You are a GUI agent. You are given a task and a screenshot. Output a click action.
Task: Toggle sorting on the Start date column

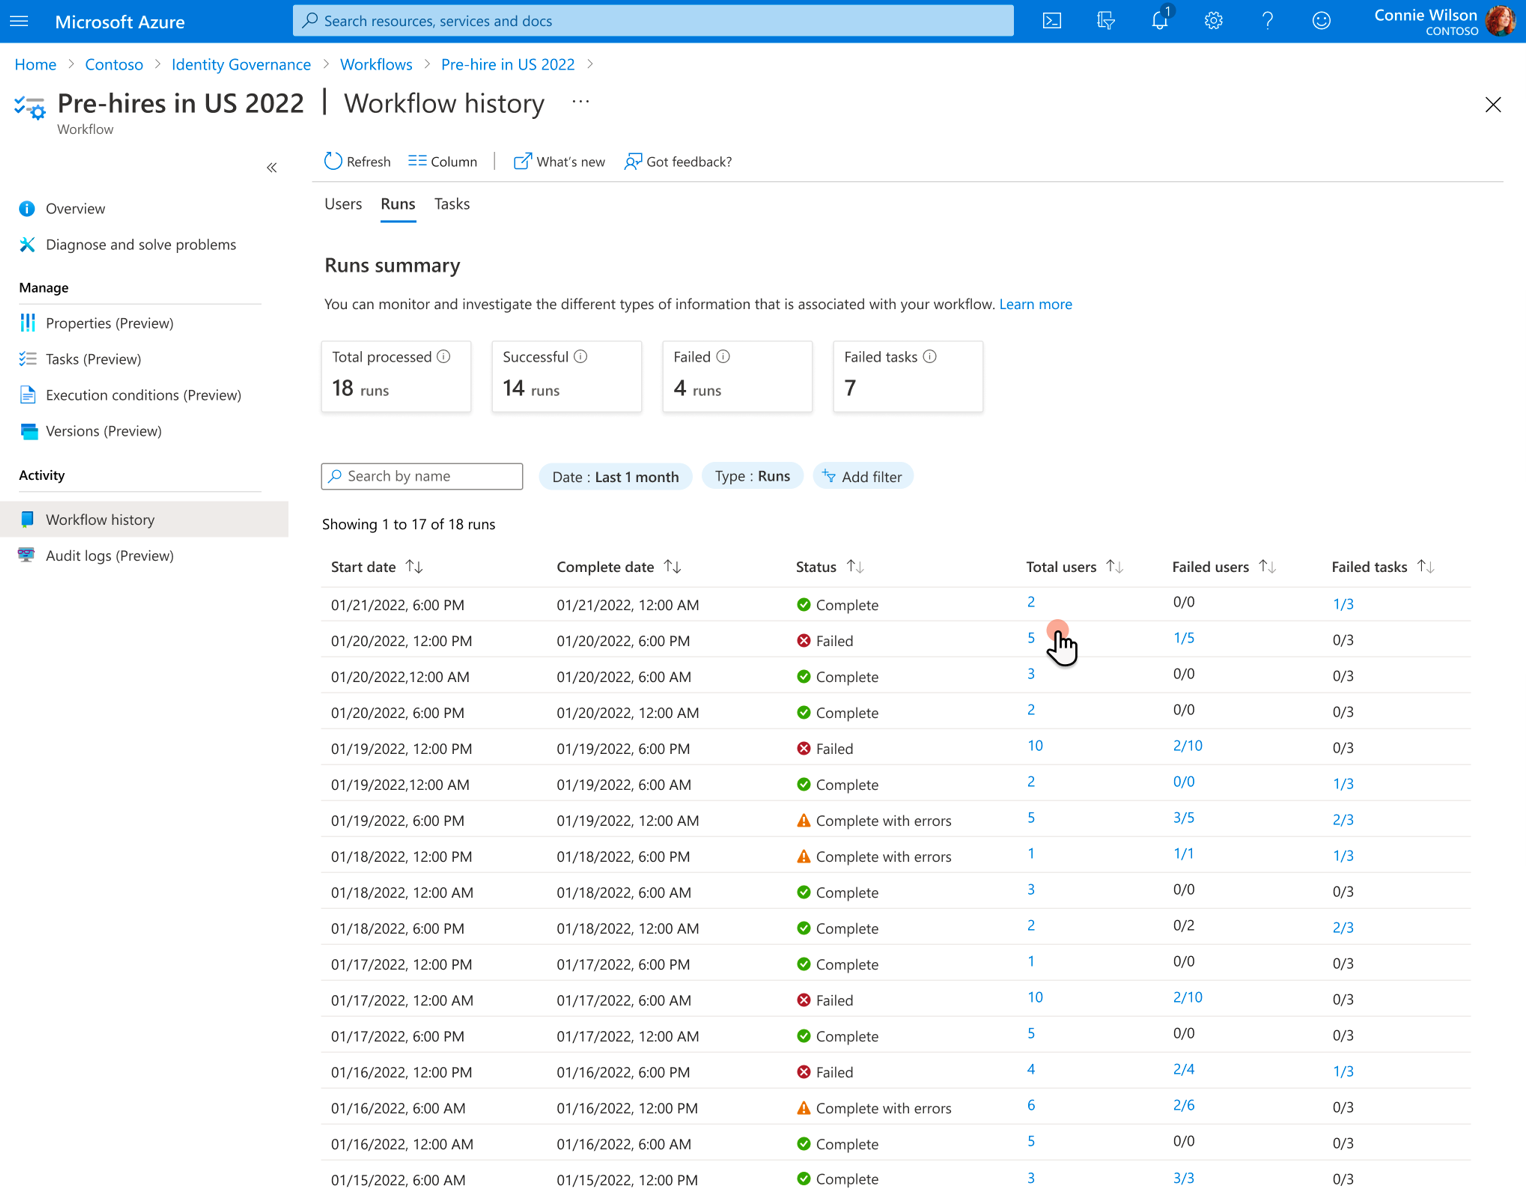pyautogui.click(x=415, y=566)
